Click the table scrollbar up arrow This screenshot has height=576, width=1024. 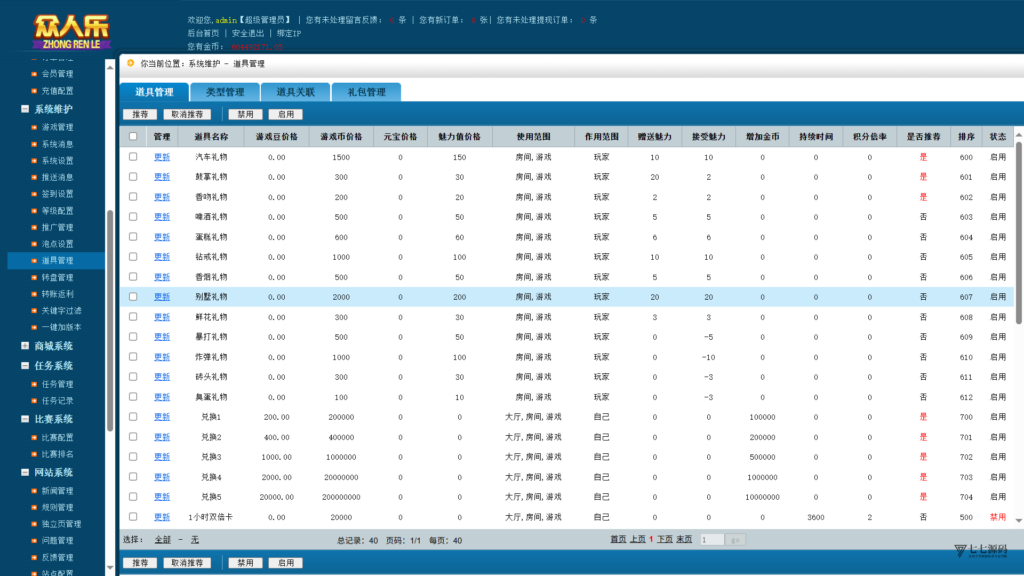click(1019, 135)
